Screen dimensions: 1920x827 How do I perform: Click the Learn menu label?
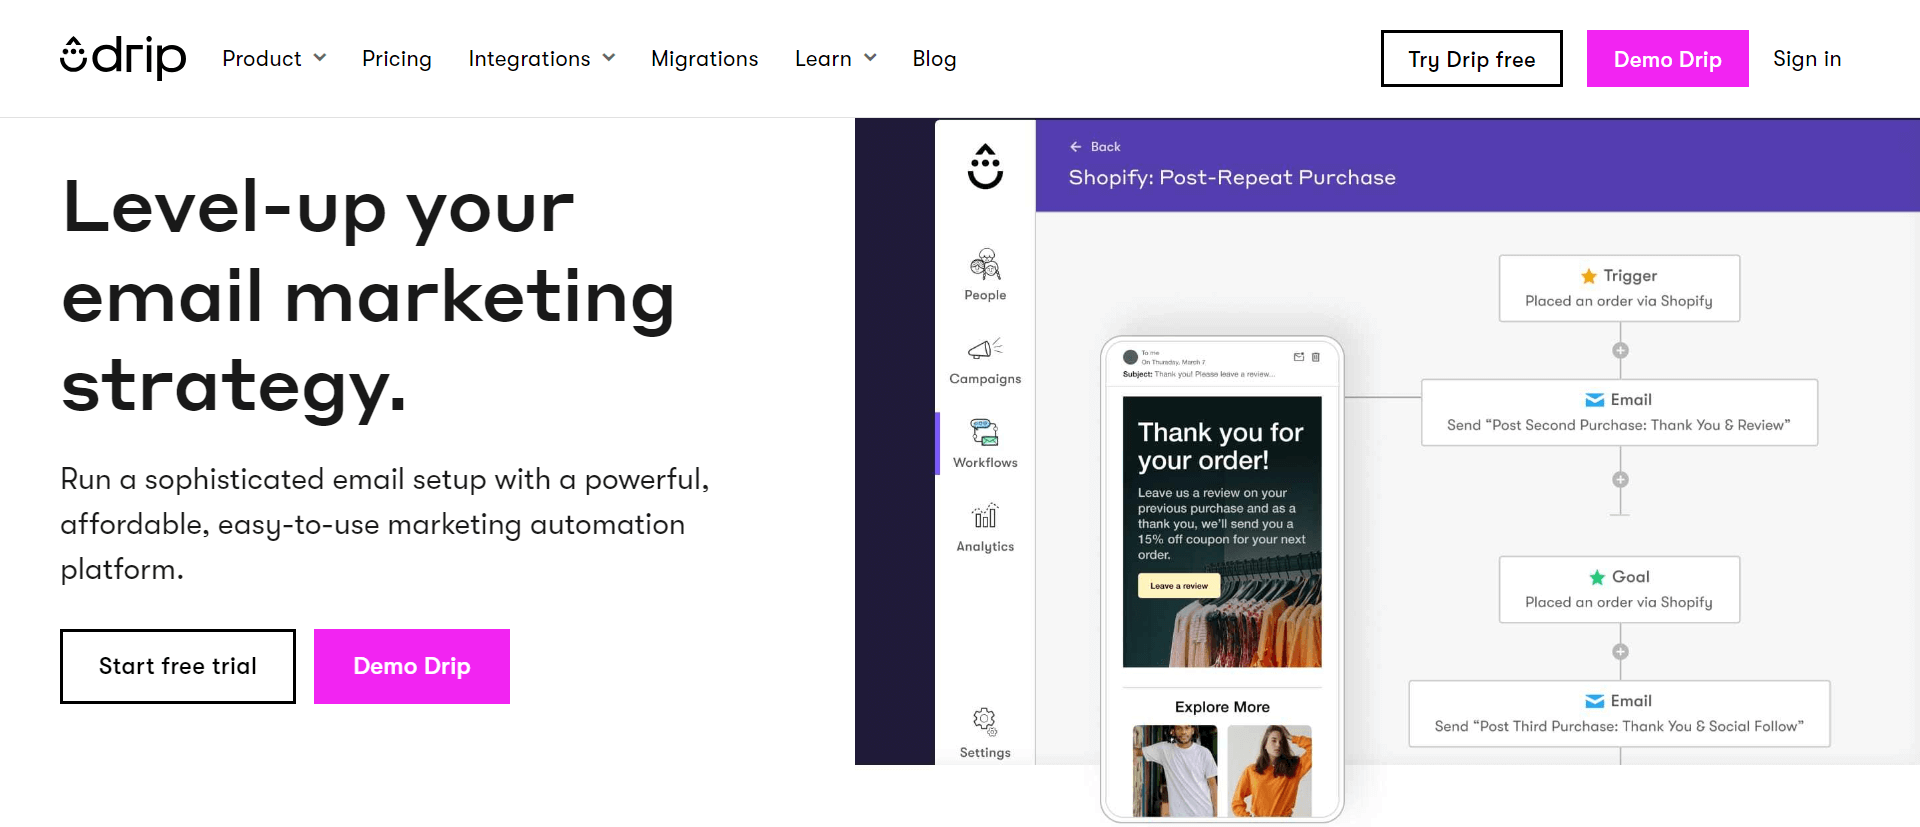tap(823, 59)
